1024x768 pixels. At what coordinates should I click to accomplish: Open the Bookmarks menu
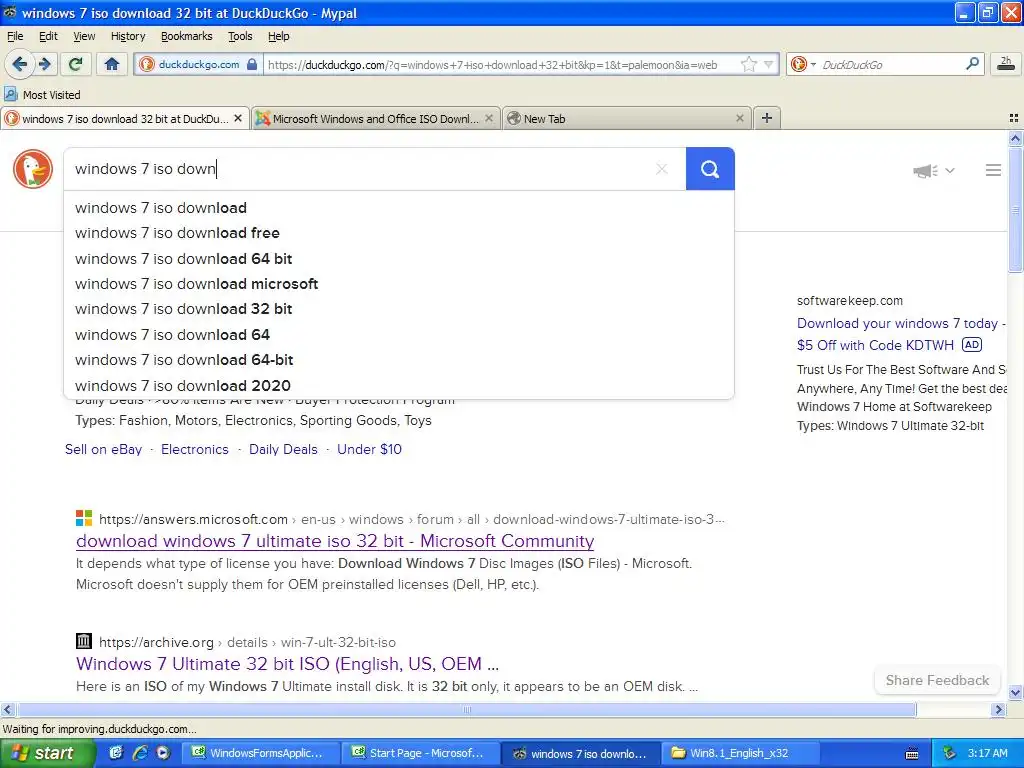coord(187,36)
